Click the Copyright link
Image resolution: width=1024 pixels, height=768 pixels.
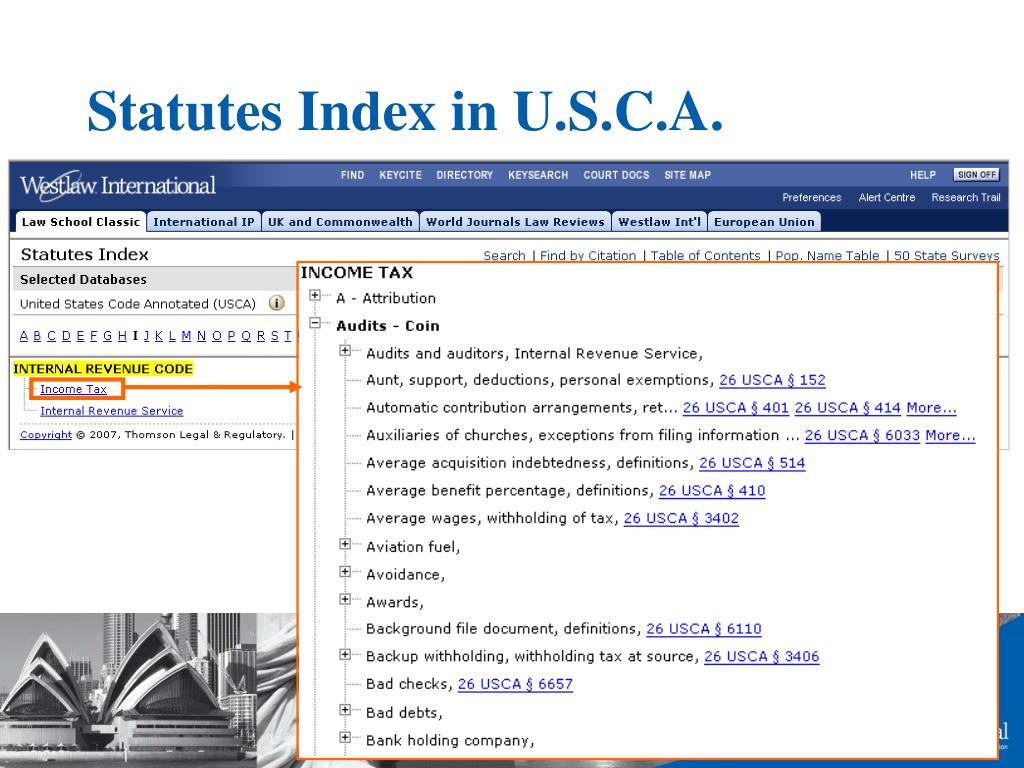46,435
